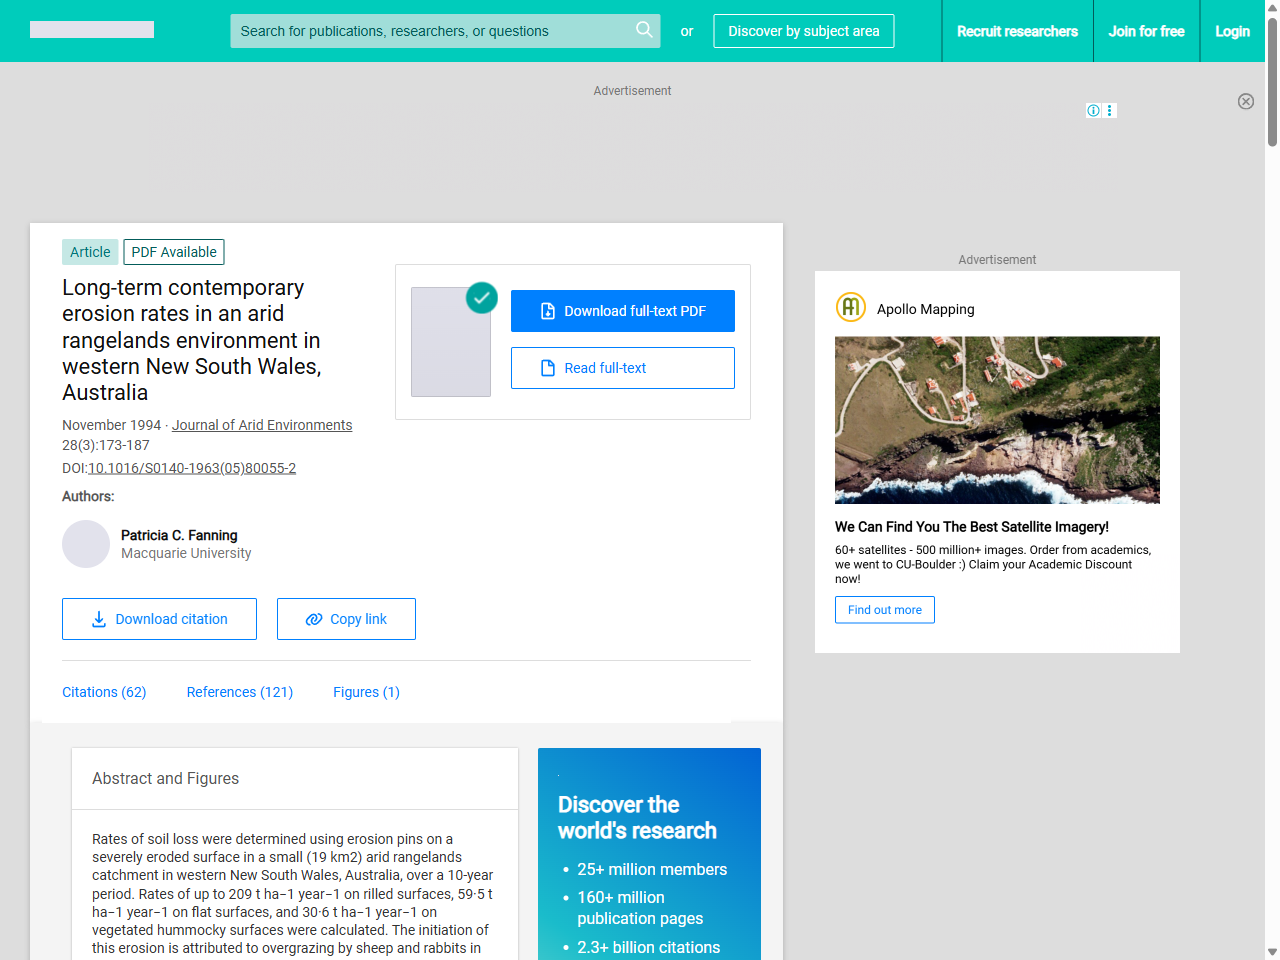The image size is (1280, 960).
Task: Open the ad options three-dot icon
Action: click(1109, 110)
